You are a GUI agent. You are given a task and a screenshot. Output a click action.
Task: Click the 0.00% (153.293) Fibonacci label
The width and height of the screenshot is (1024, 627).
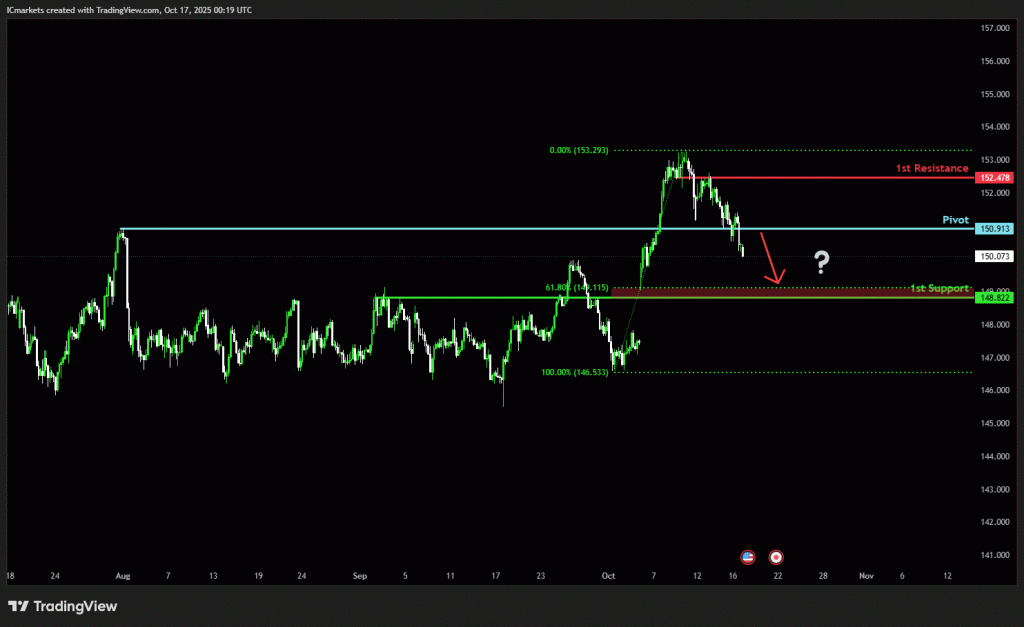point(578,150)
